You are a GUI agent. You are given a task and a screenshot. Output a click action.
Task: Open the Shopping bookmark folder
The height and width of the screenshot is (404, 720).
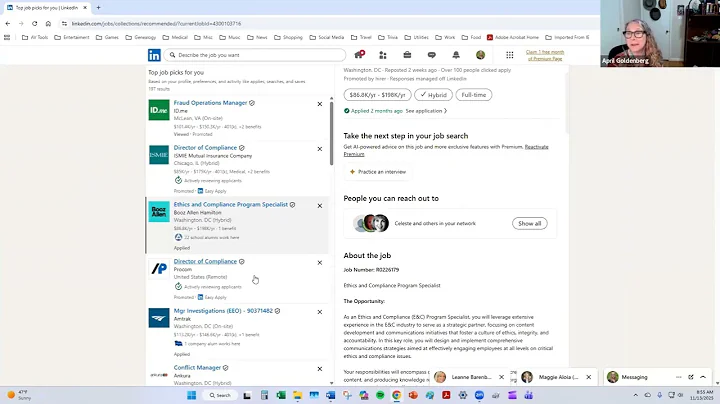point(288,38)
